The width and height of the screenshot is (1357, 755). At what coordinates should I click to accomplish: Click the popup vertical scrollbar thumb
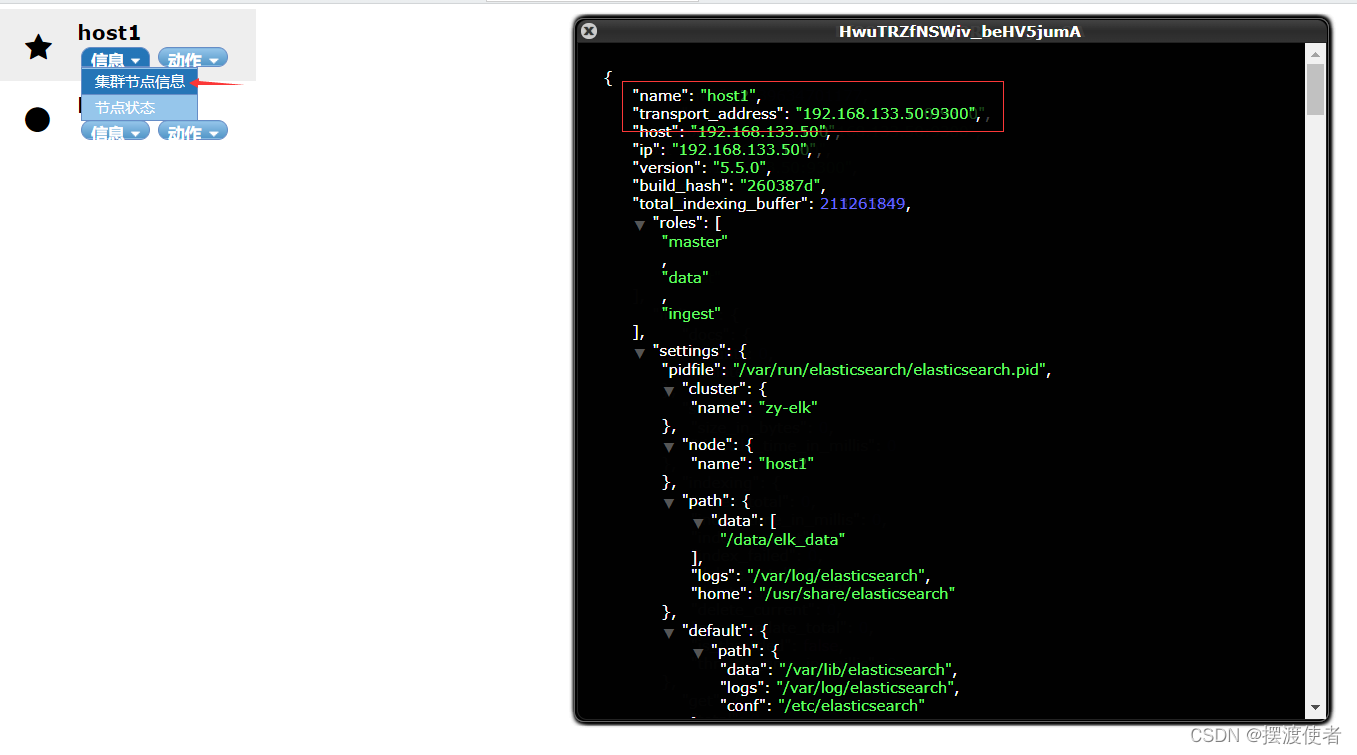1315,90
